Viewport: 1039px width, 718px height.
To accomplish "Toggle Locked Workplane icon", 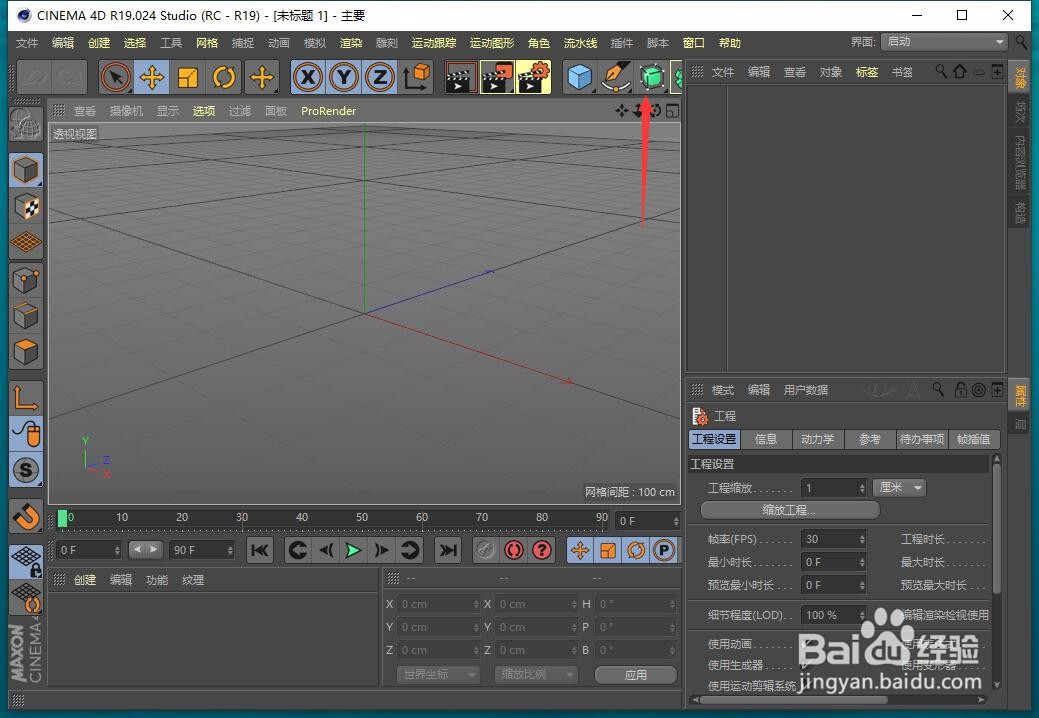I will 26,562.
